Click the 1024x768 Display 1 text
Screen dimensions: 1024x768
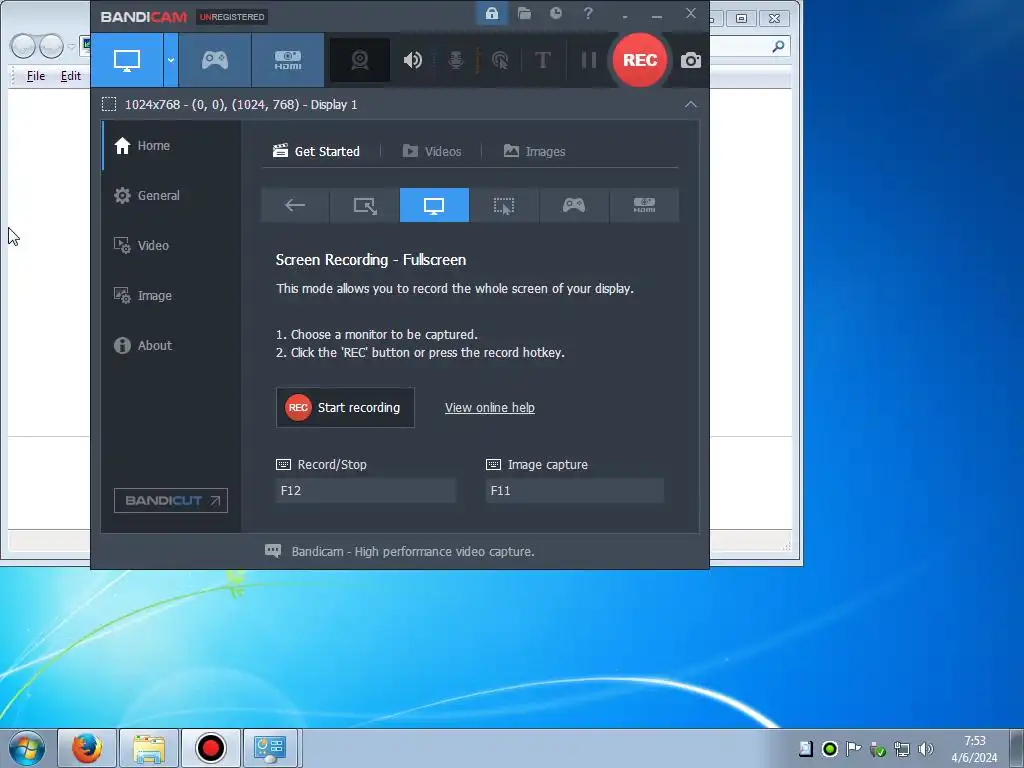coord(241,104)
